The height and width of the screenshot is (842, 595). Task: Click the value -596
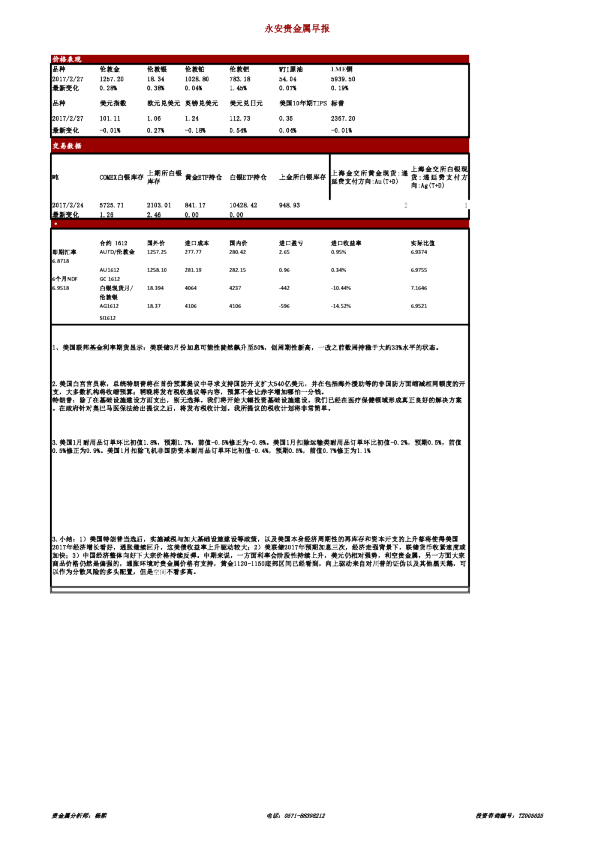(284, 306)
